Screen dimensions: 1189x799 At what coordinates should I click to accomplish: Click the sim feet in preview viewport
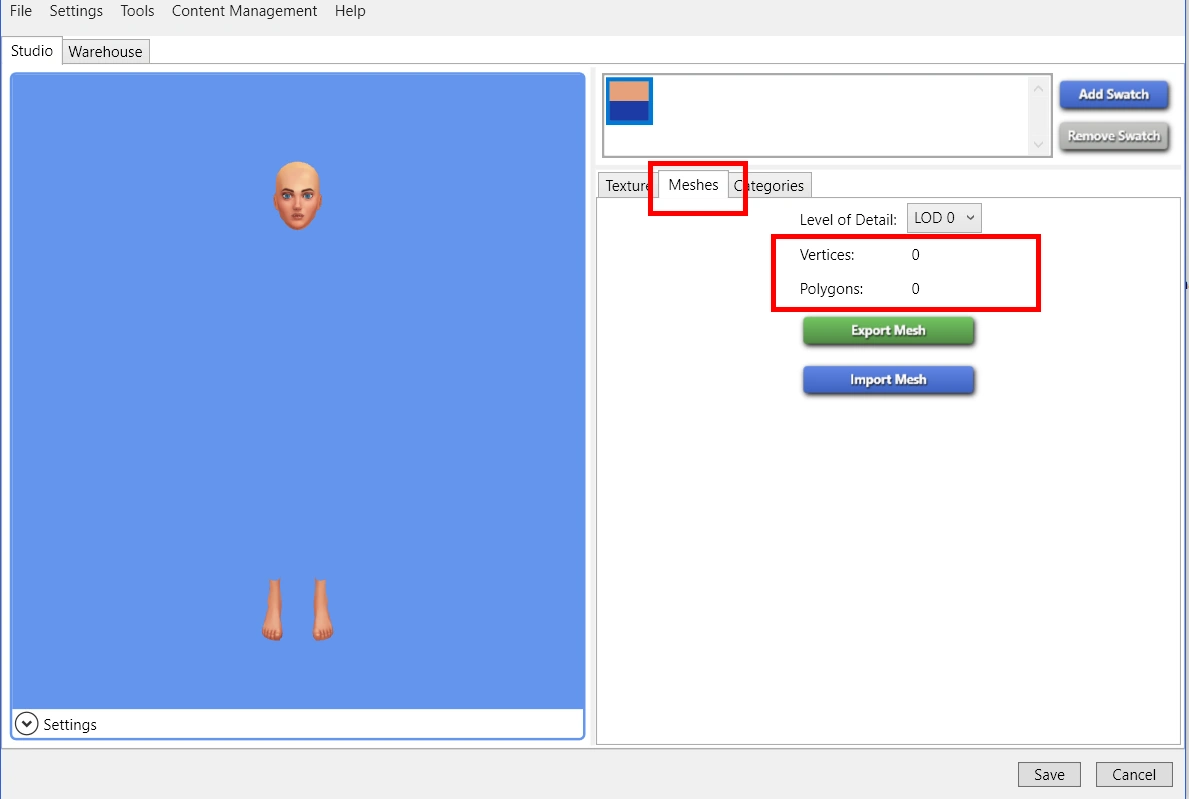click(x=297, y=610)
